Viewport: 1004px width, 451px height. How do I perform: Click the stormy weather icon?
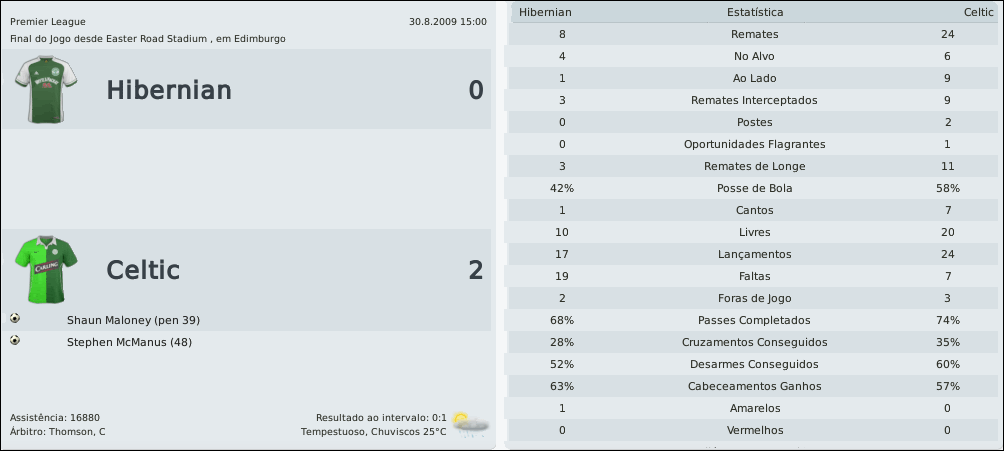[x=469, y=422]
